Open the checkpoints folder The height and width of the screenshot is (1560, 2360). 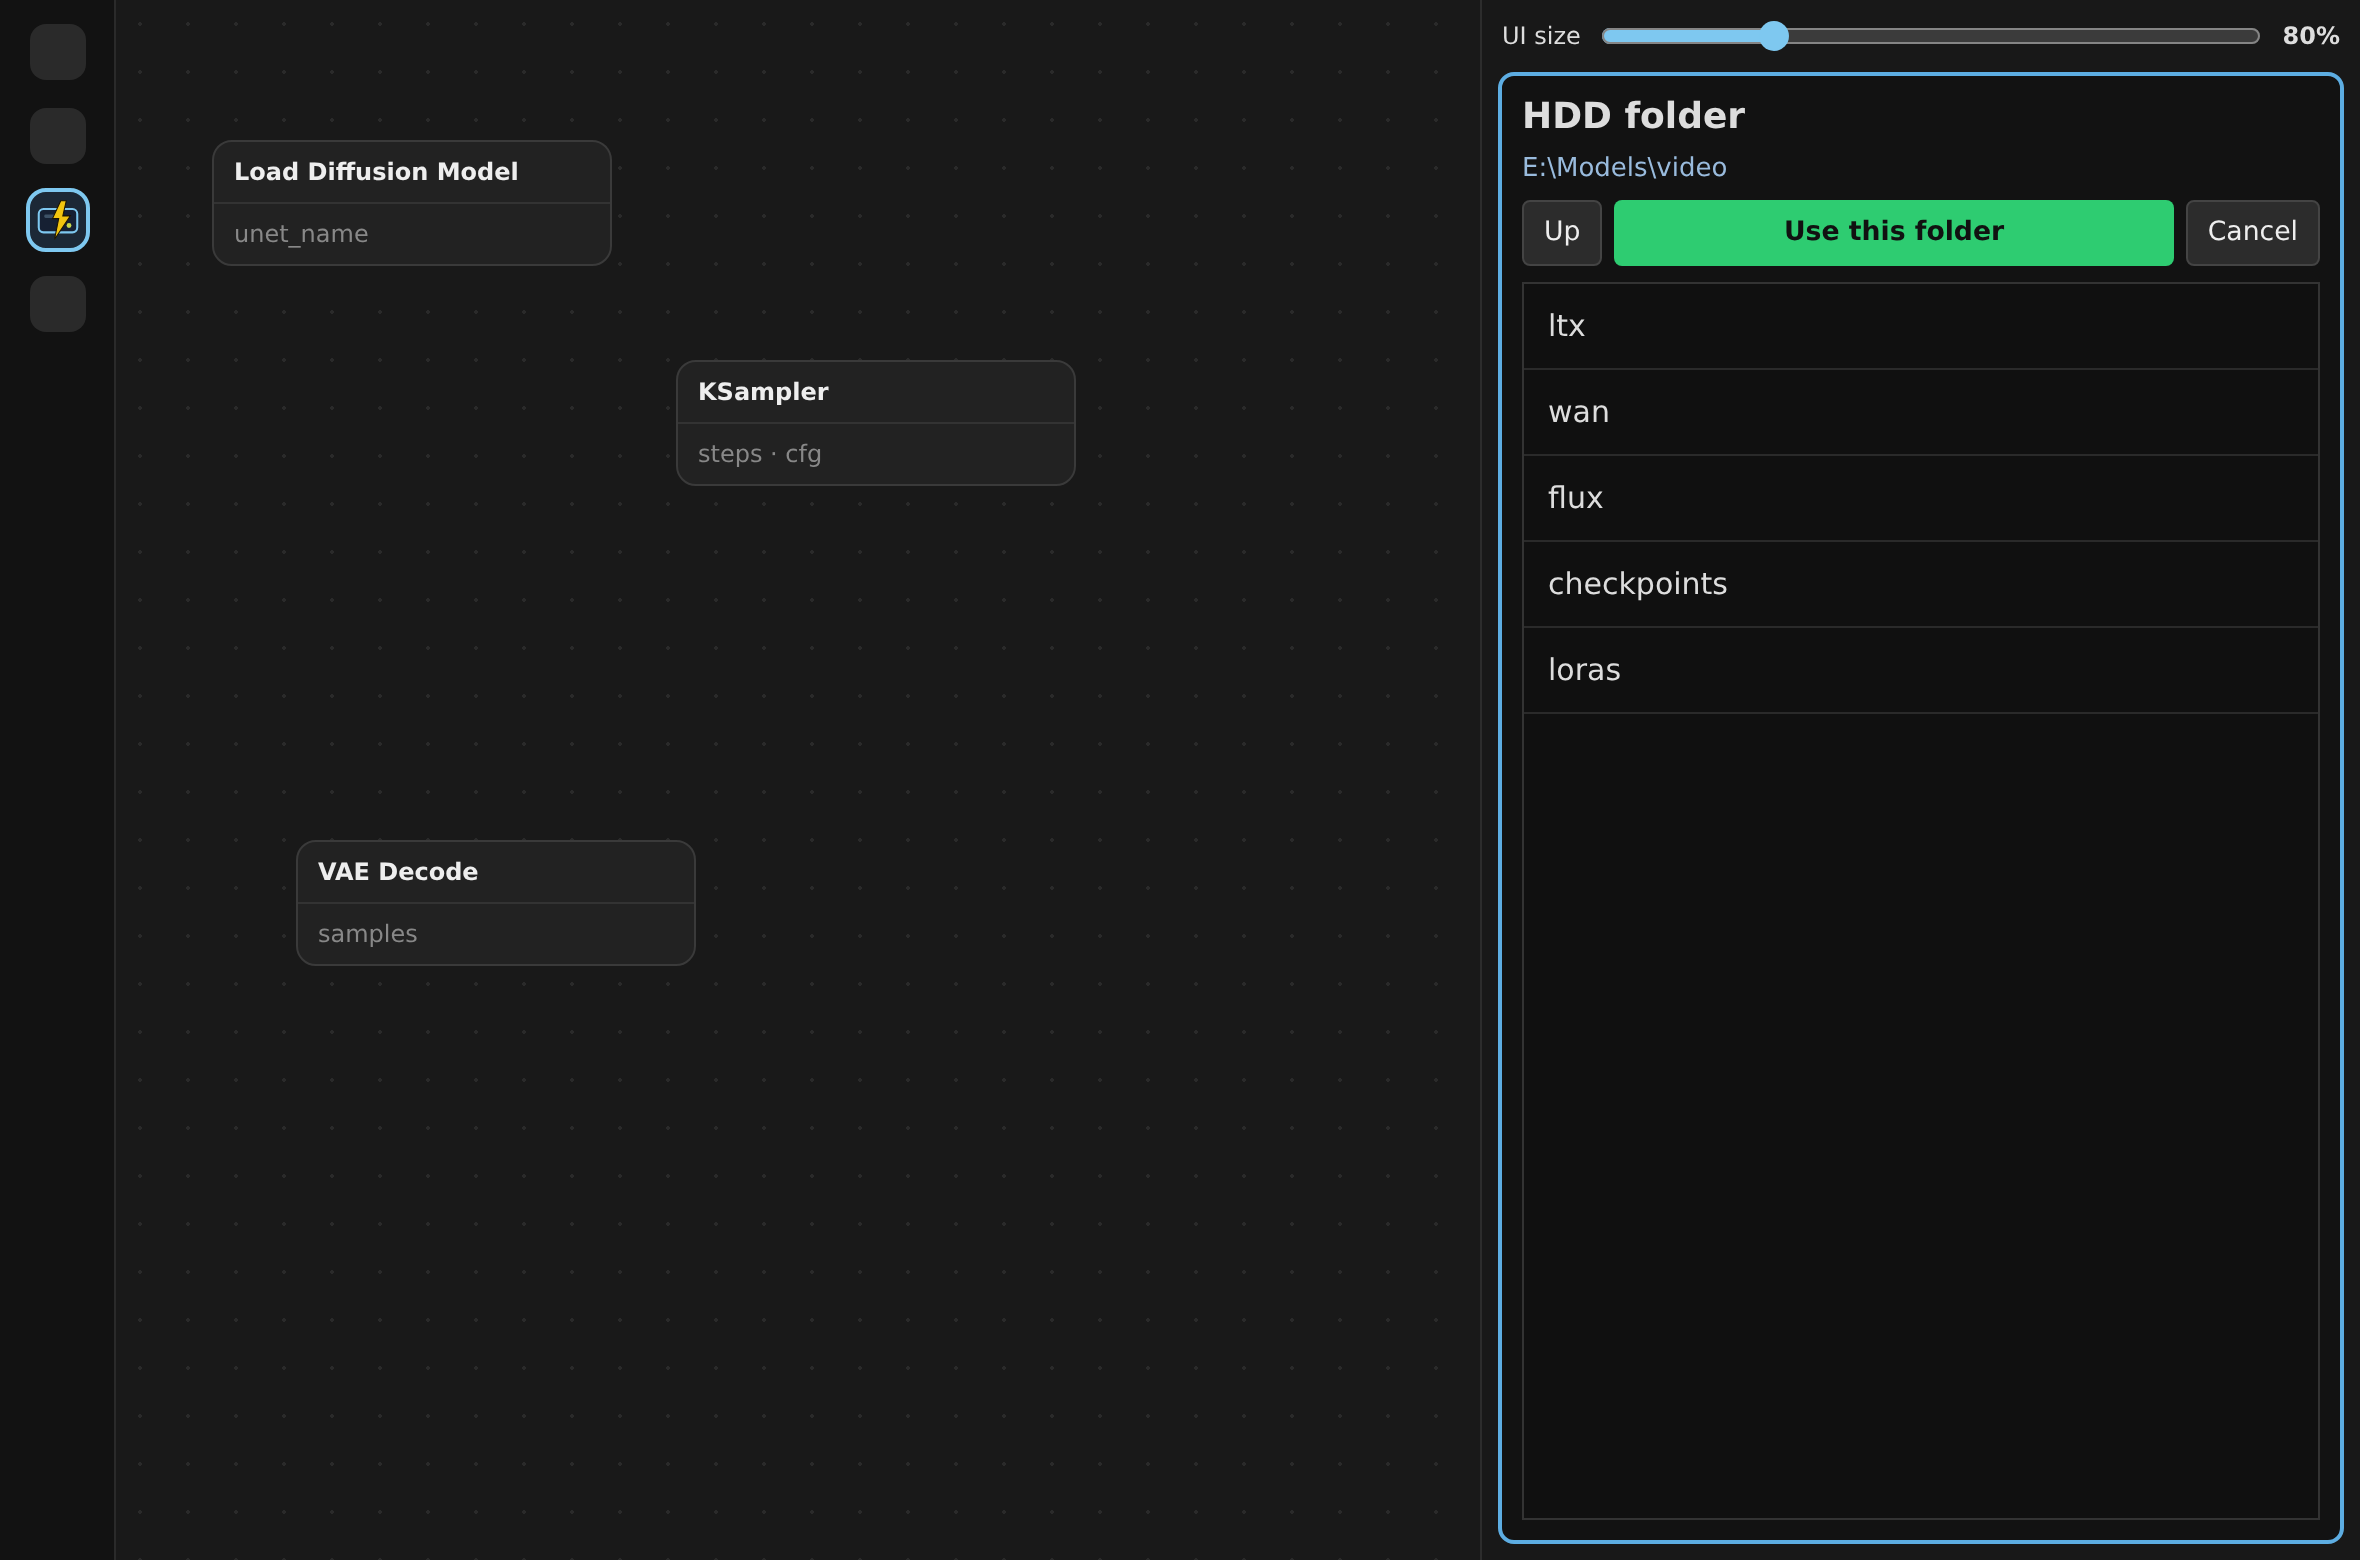click(x=1920, y=584)
